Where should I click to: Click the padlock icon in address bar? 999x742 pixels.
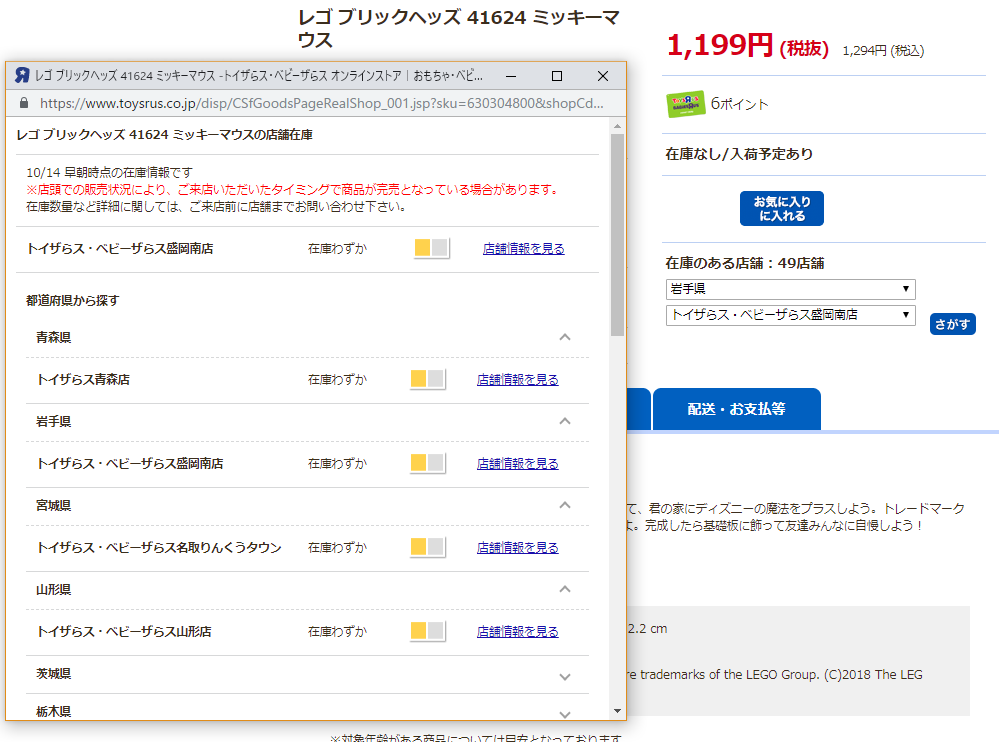tap(25, 103)
